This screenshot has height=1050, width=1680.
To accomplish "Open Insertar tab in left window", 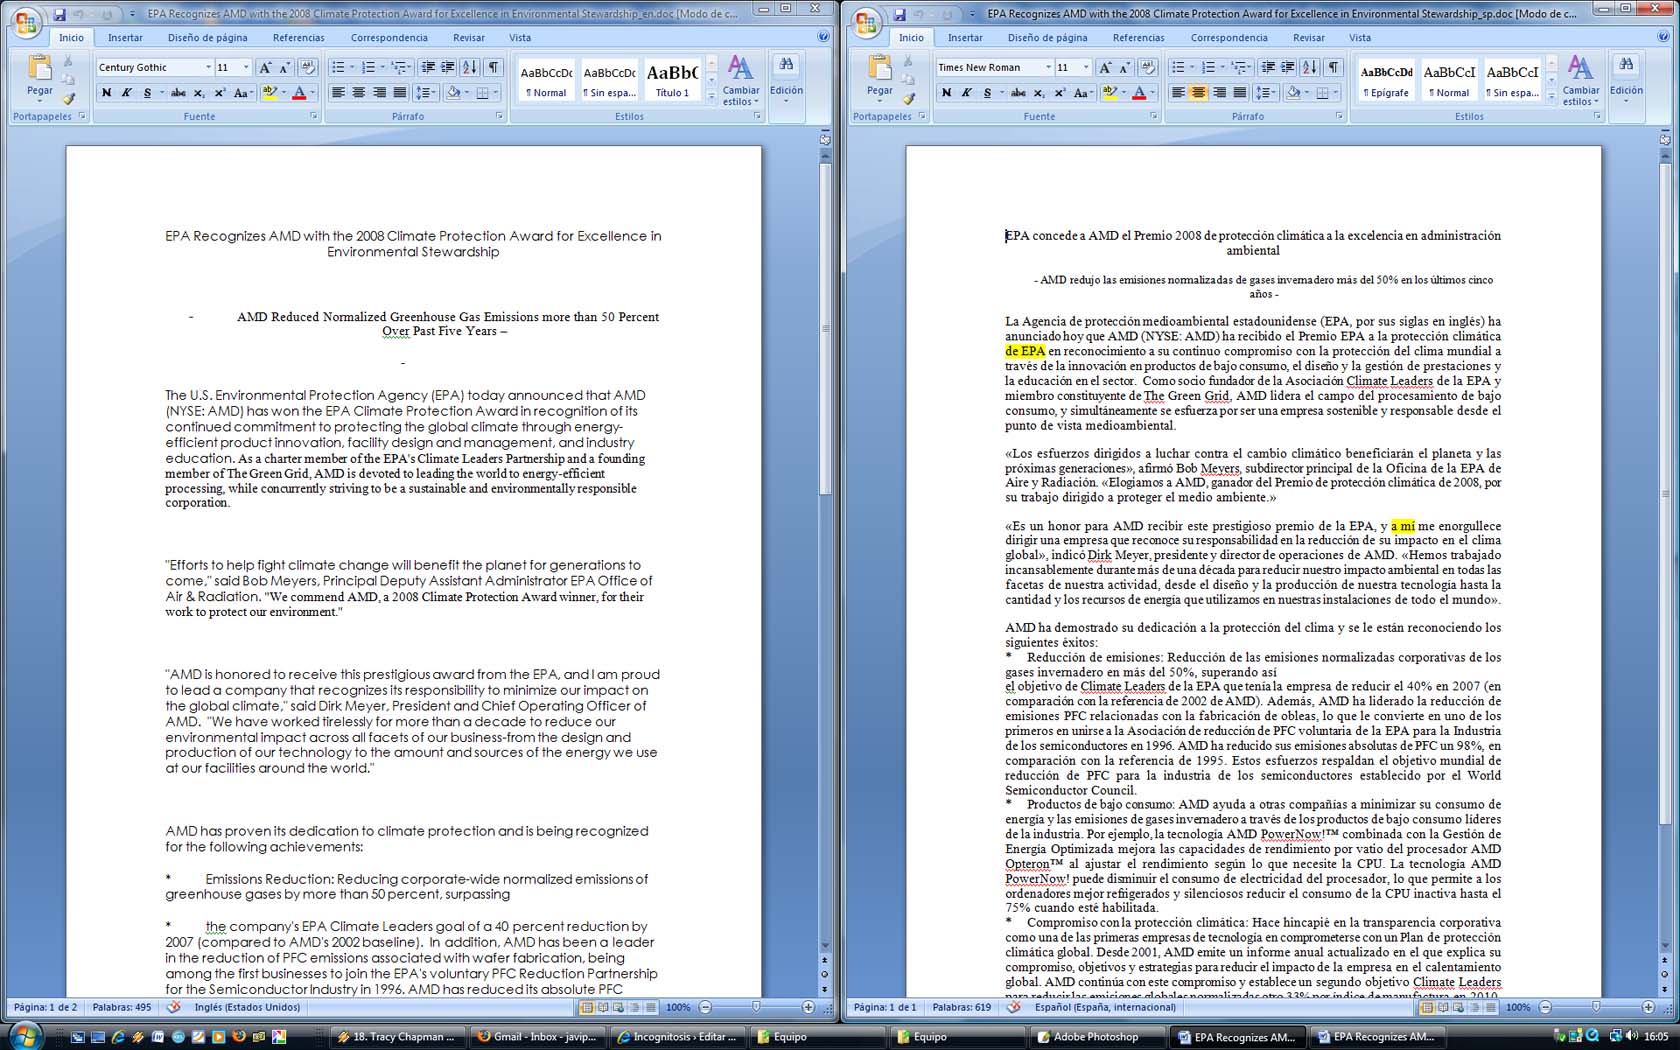I will (x=125, y=38).
